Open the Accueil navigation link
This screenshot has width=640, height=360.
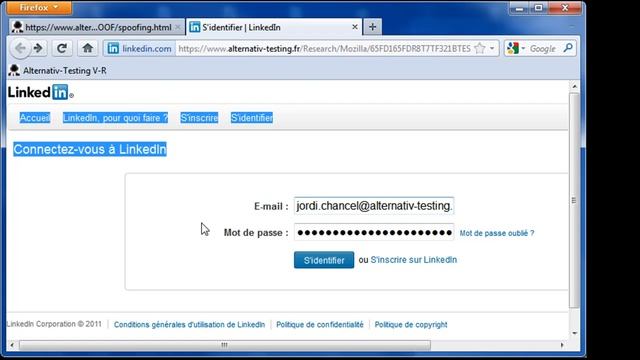point(35,118)
